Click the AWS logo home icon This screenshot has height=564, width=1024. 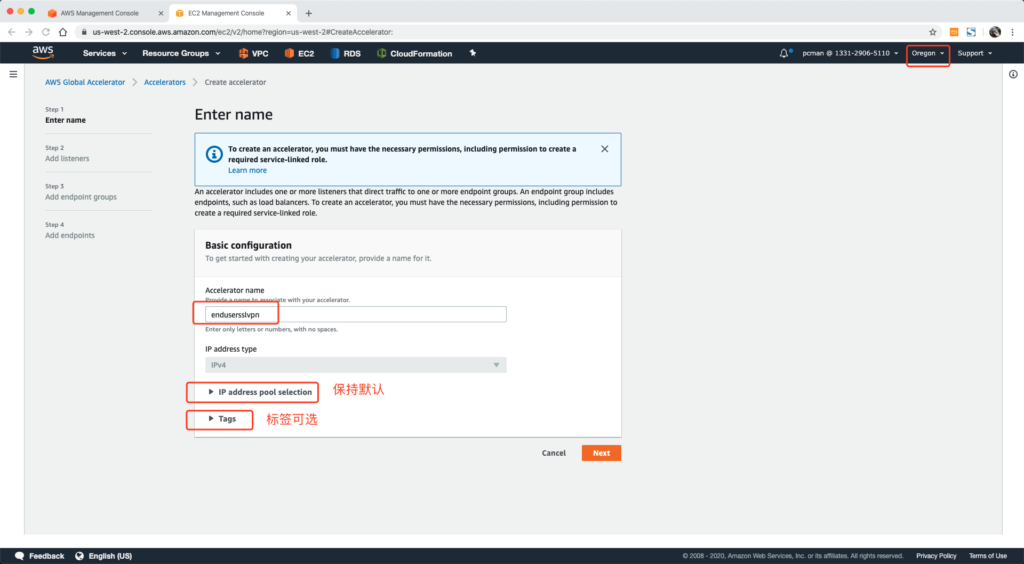tap(43, 52)
